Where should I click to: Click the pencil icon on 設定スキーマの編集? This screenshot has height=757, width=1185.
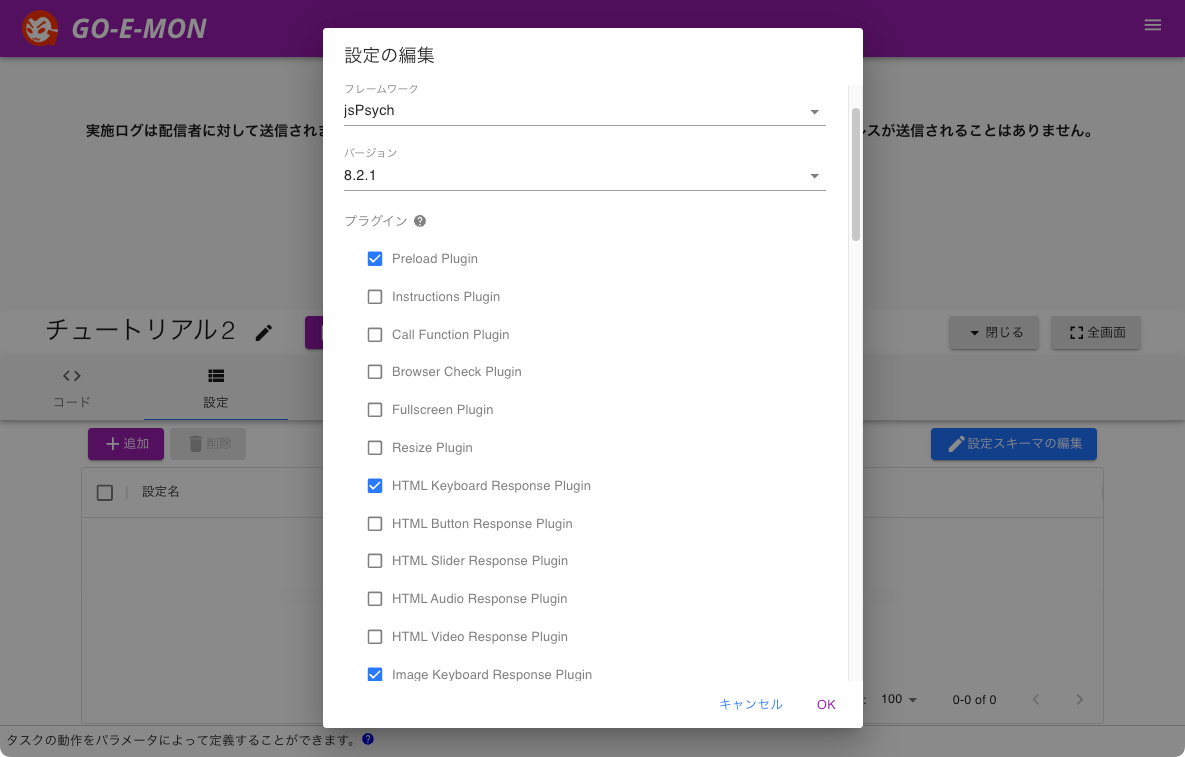957,443
